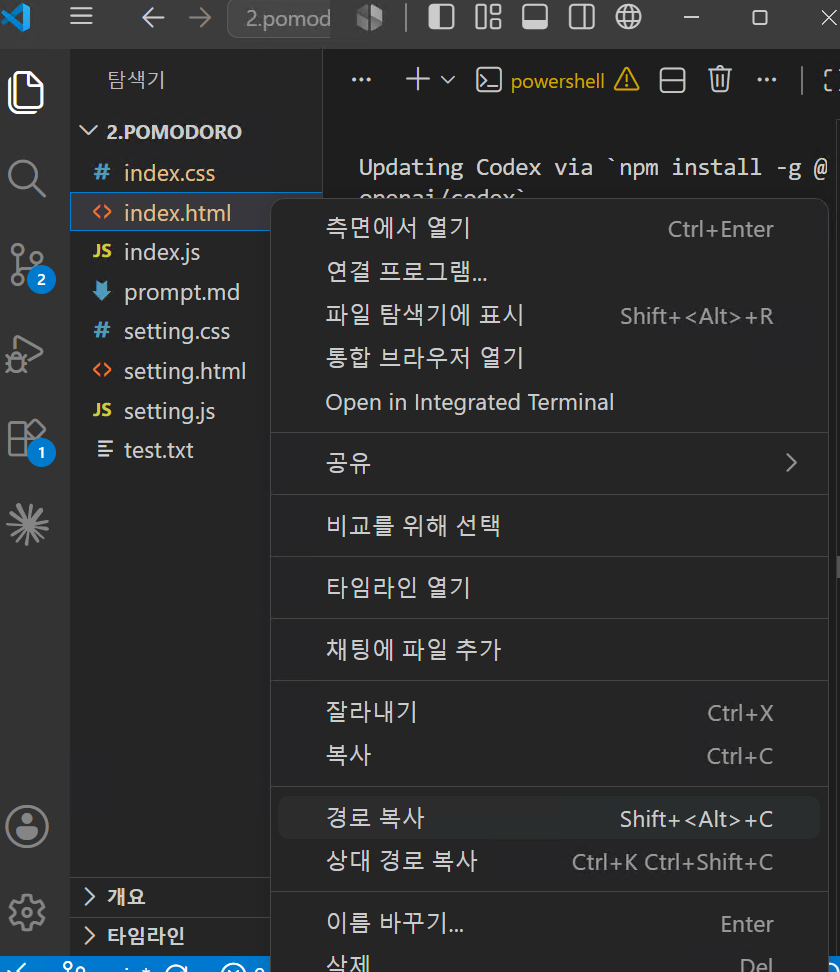Kill the terminal with the trash icon
This screenshot has width=840, height=972.
click(x=720, y=79)
